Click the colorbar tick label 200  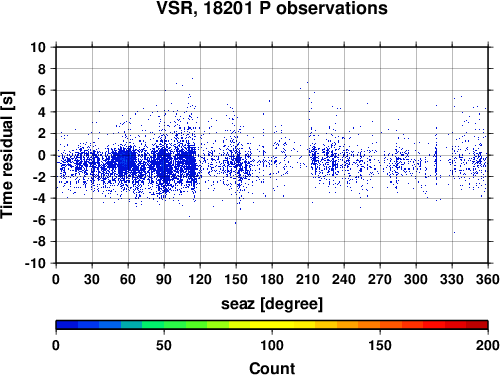(x=488, y=345)
